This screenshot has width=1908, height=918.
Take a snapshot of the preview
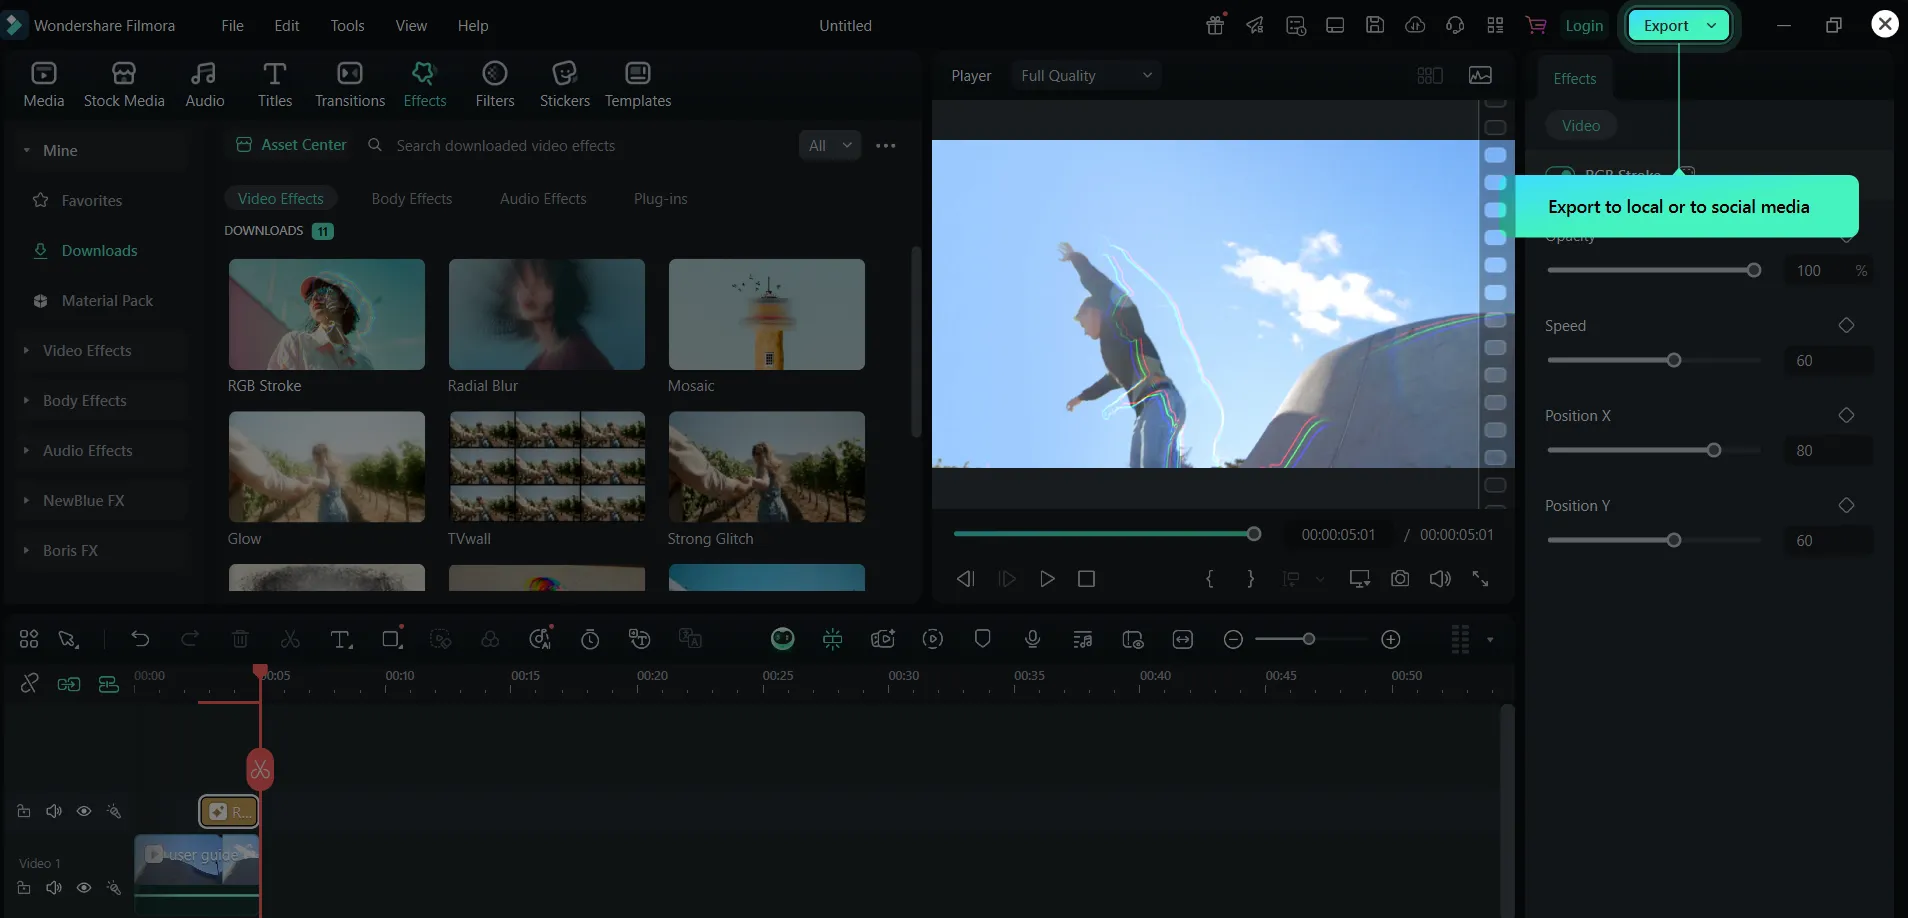point(1400,579)
